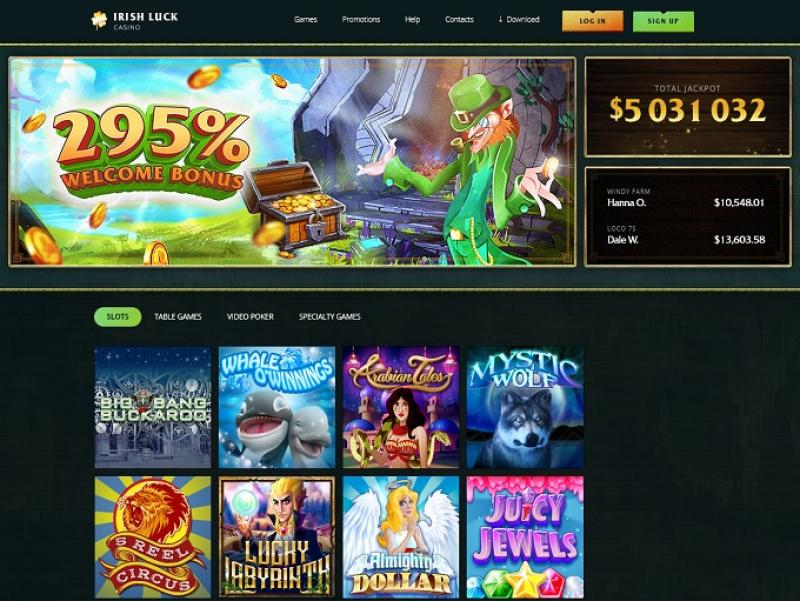Open the Games menu in header
Viewport: 800px width, 601px height.
[306, 19]
